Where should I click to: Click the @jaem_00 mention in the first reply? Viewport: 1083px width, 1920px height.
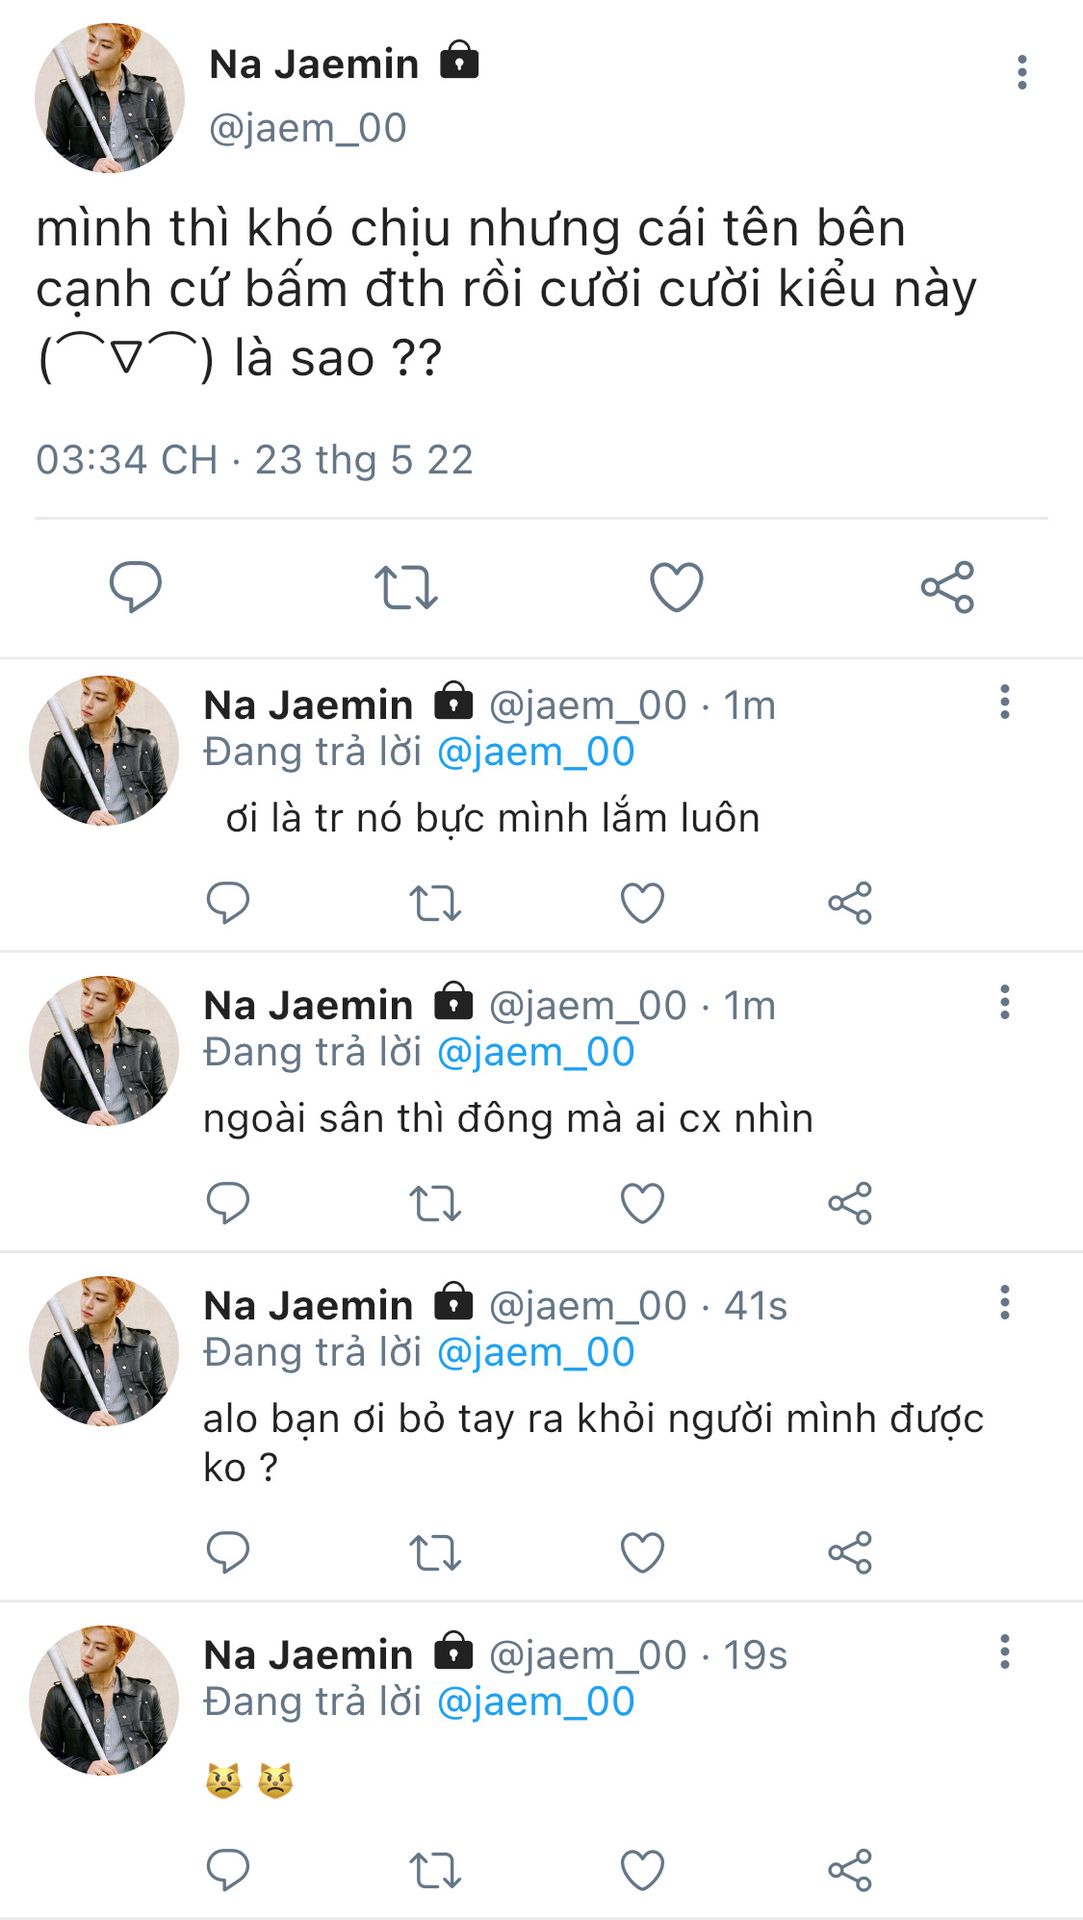(x=536, y=751)
